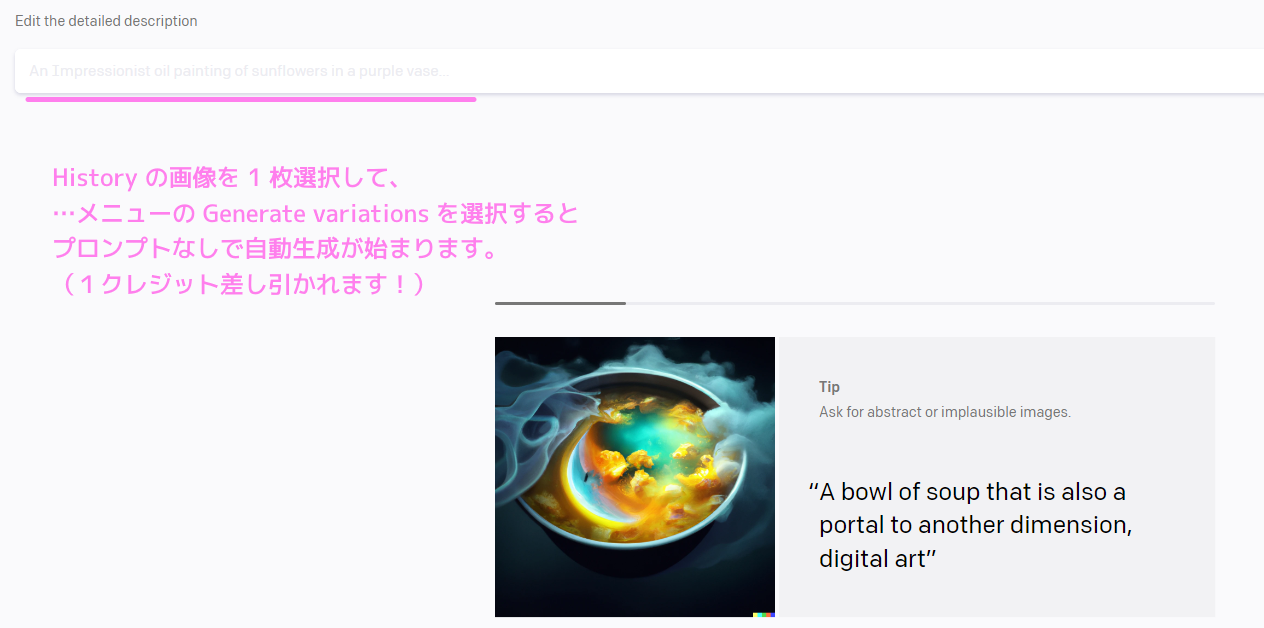Viewport: 1264px width, 628px height.
Task: Click the bold "Tip" heading
Action: click(x=829, y=387)
